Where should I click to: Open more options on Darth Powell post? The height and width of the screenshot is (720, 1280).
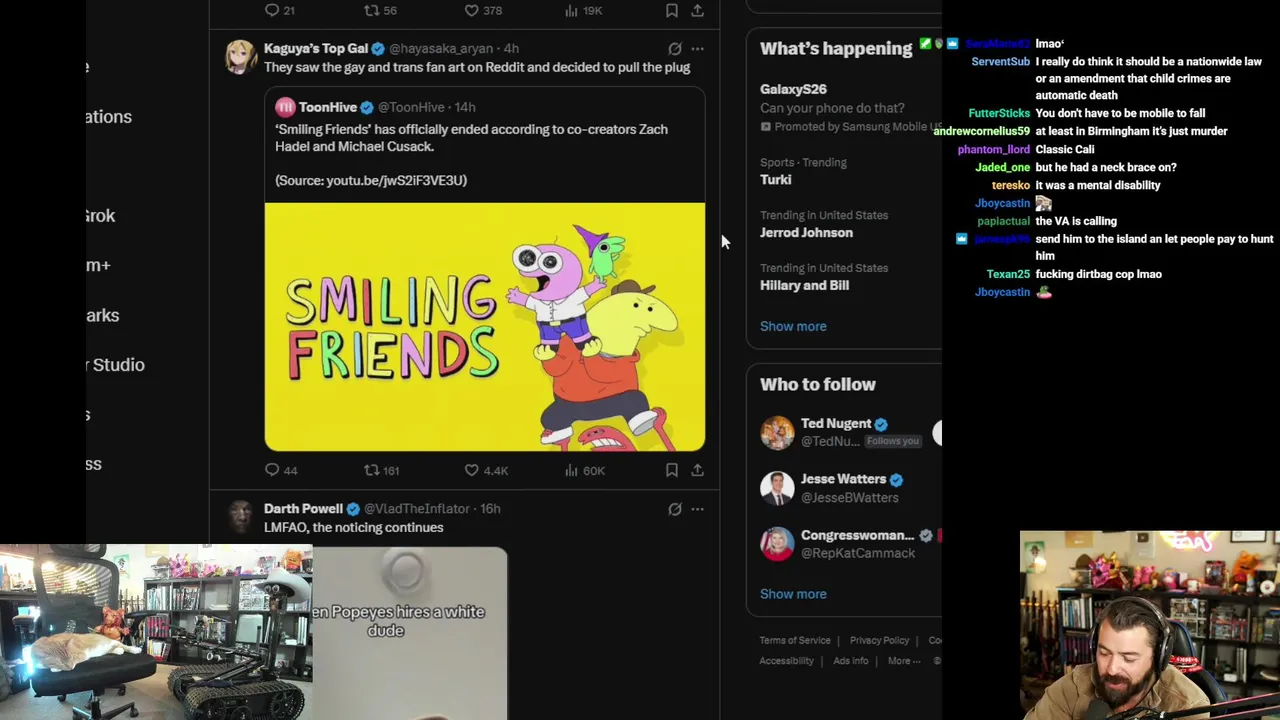click(x=697, y=509)
